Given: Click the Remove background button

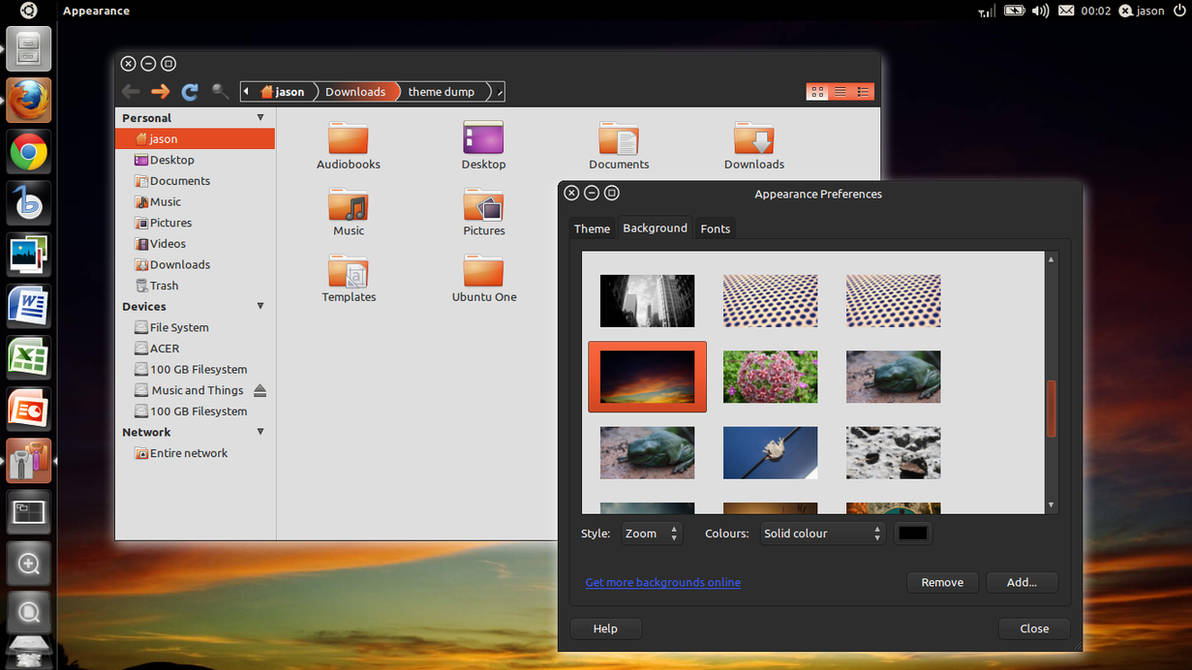Looking at the screenshot, I should 942,583.
